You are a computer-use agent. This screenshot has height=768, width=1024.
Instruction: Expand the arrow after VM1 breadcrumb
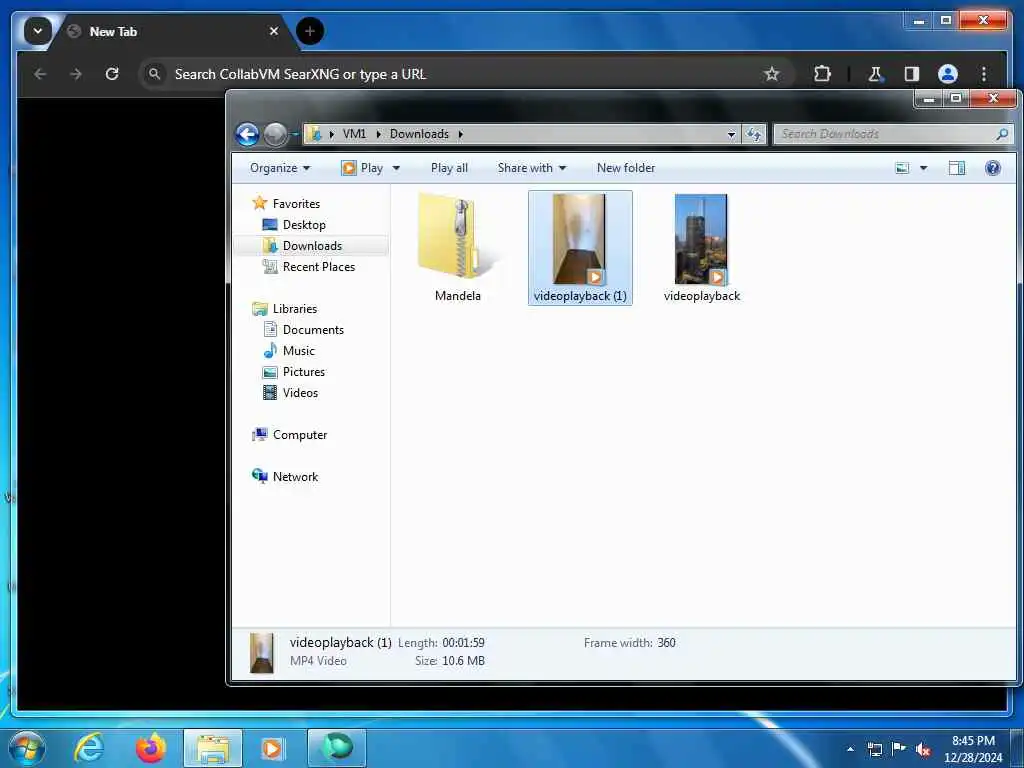click(378, 134)
